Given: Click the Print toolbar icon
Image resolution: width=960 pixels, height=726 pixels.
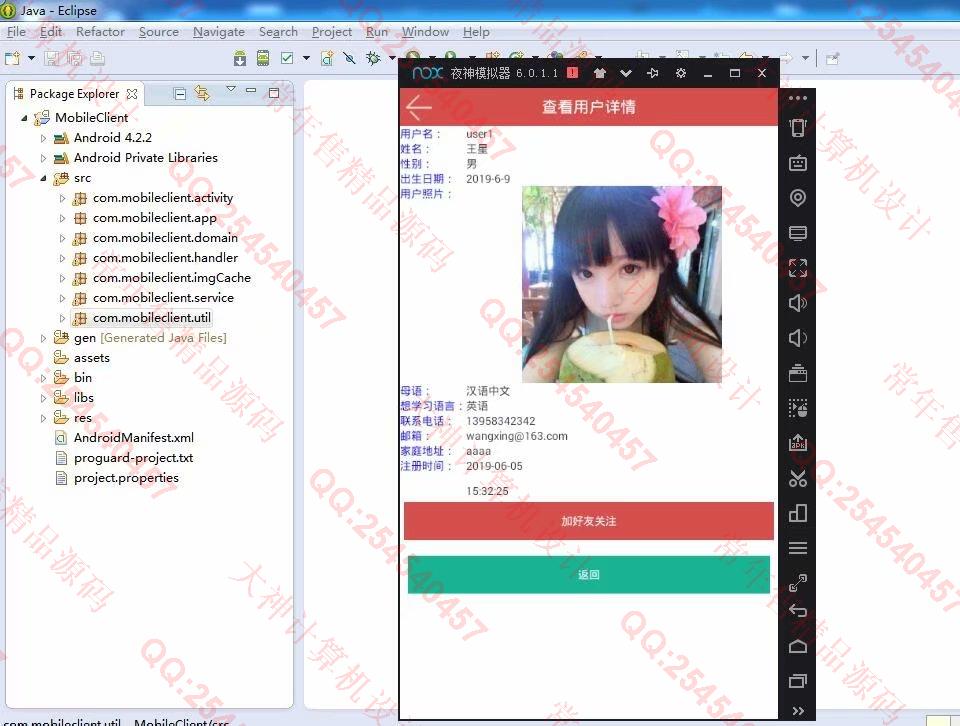Looking at the screenshot, I should click(97, 58).
